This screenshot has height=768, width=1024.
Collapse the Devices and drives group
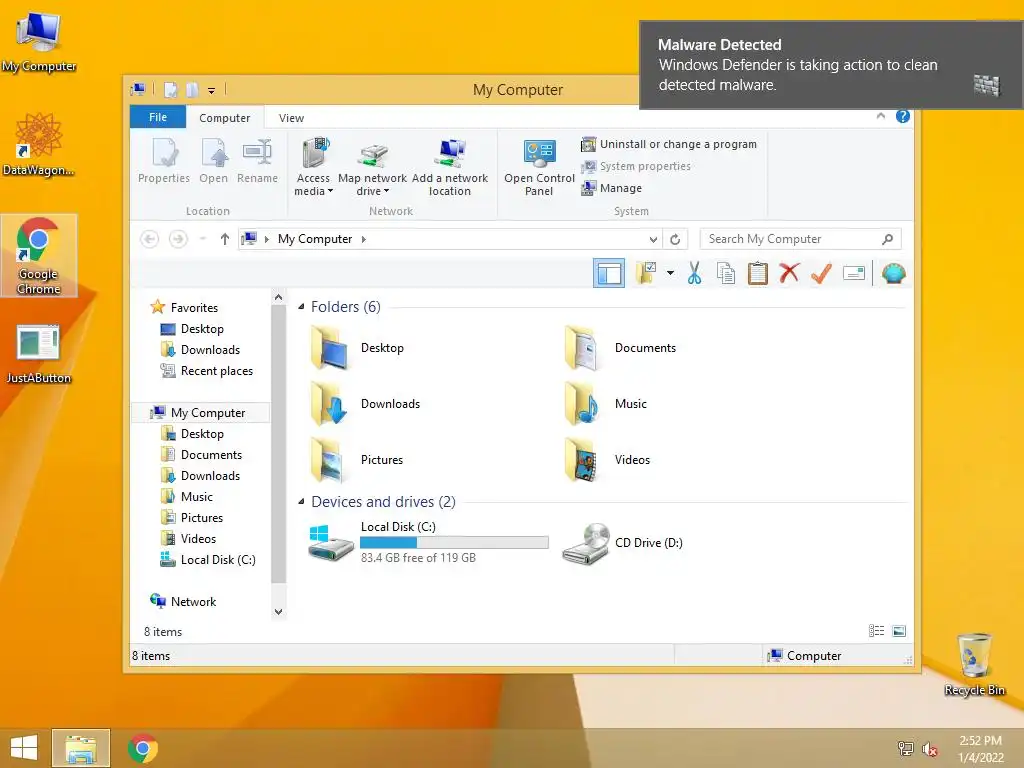[301, 502]
